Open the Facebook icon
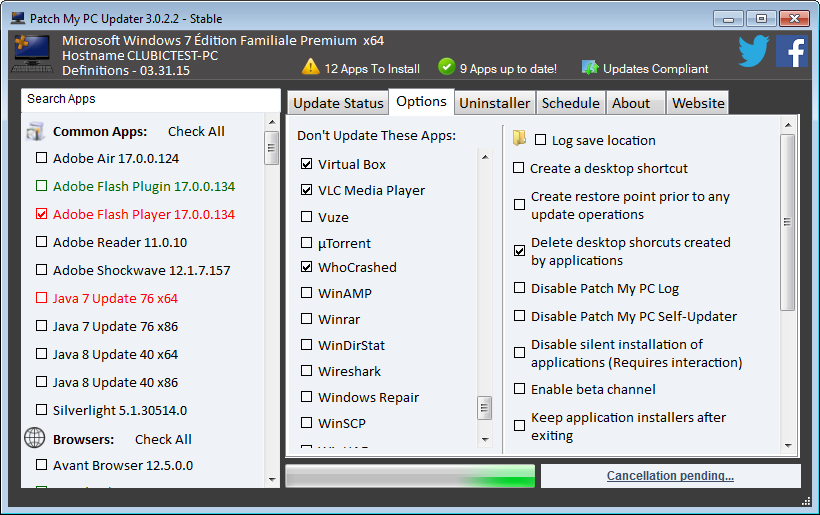The image size is (820, 515). [x=792, y=51]
